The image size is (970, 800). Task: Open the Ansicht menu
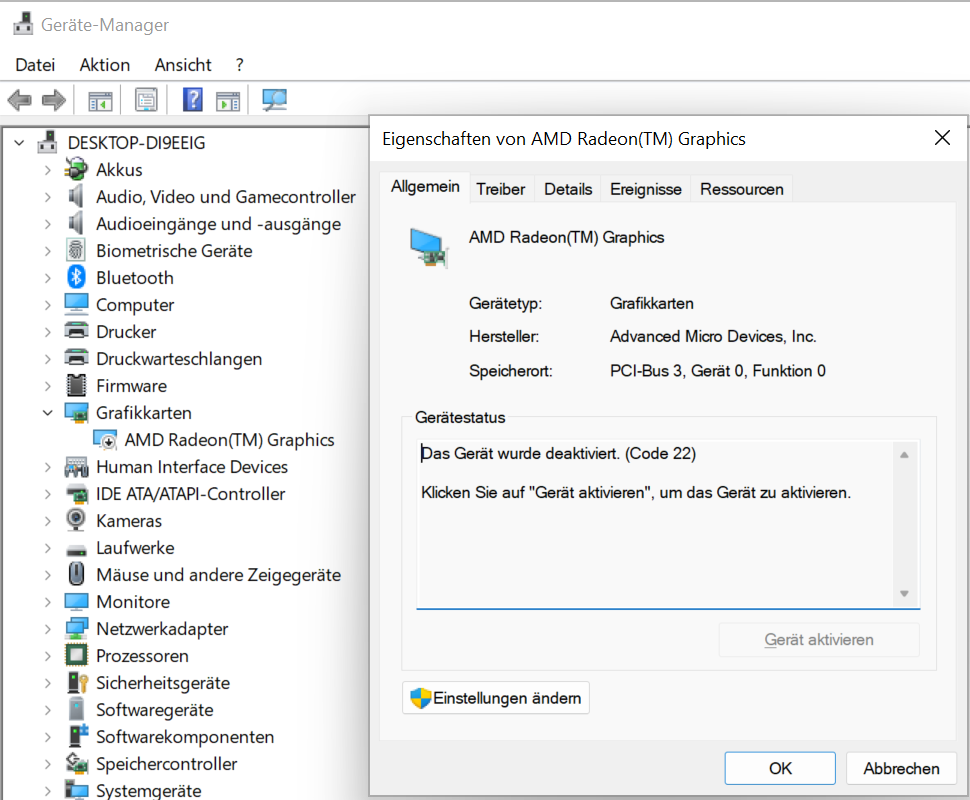(x=183, y=64)
